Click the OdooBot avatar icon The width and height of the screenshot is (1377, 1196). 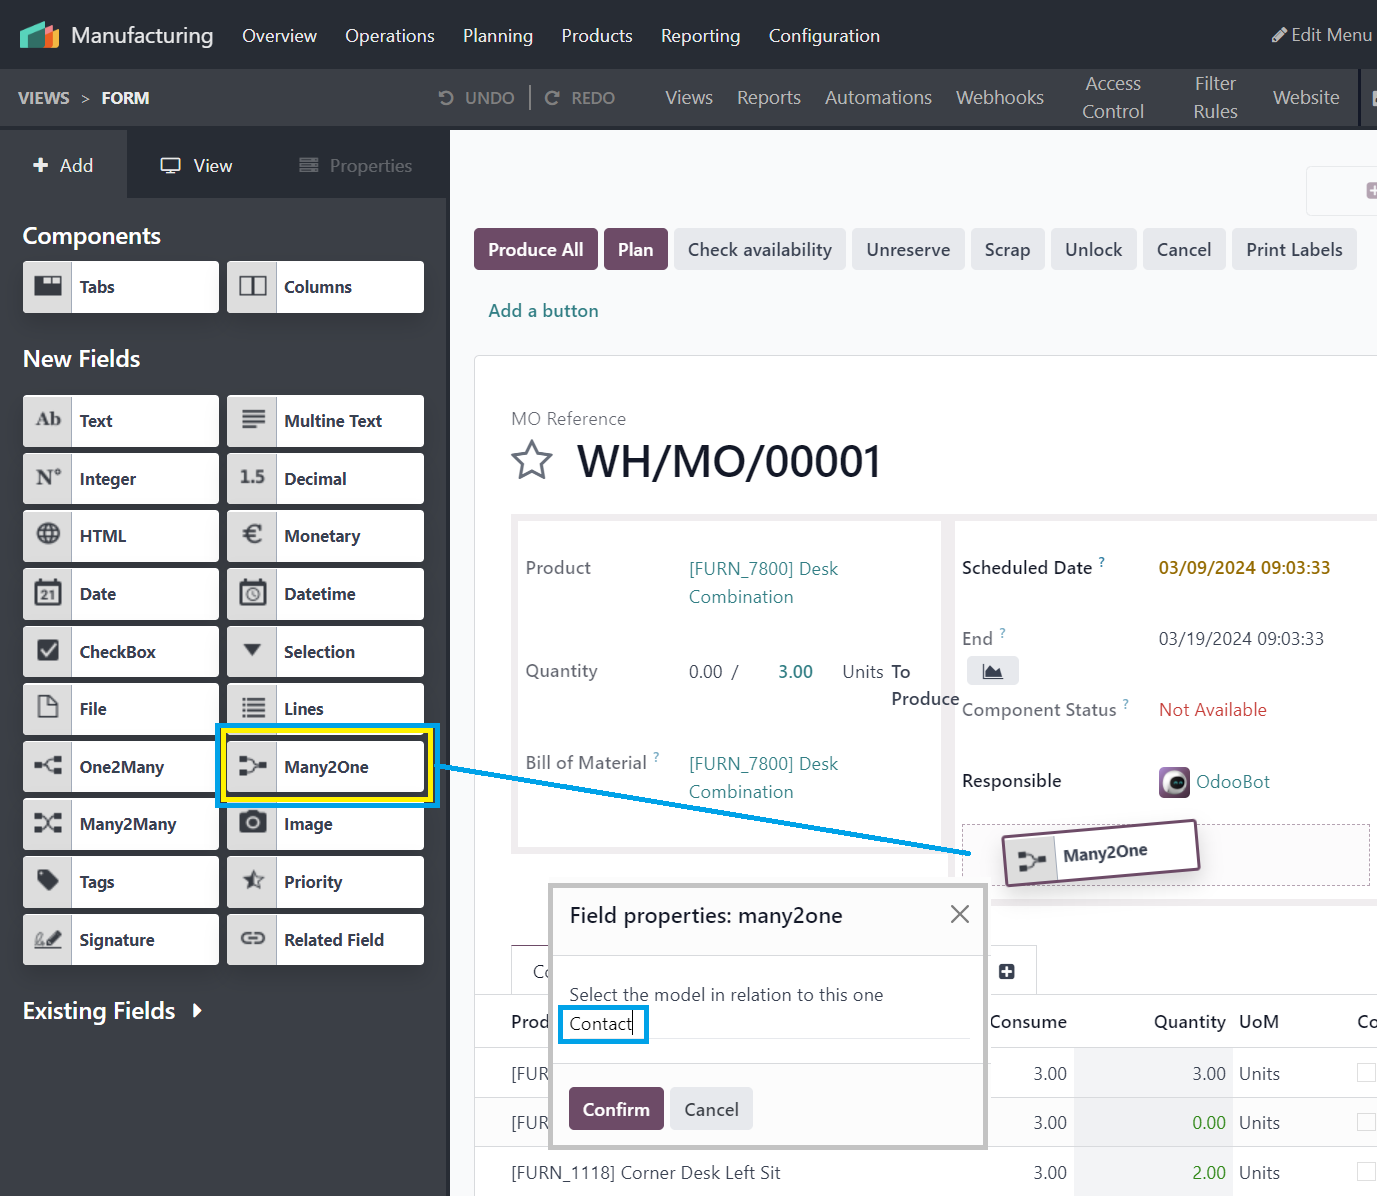tap(1174, 782)
